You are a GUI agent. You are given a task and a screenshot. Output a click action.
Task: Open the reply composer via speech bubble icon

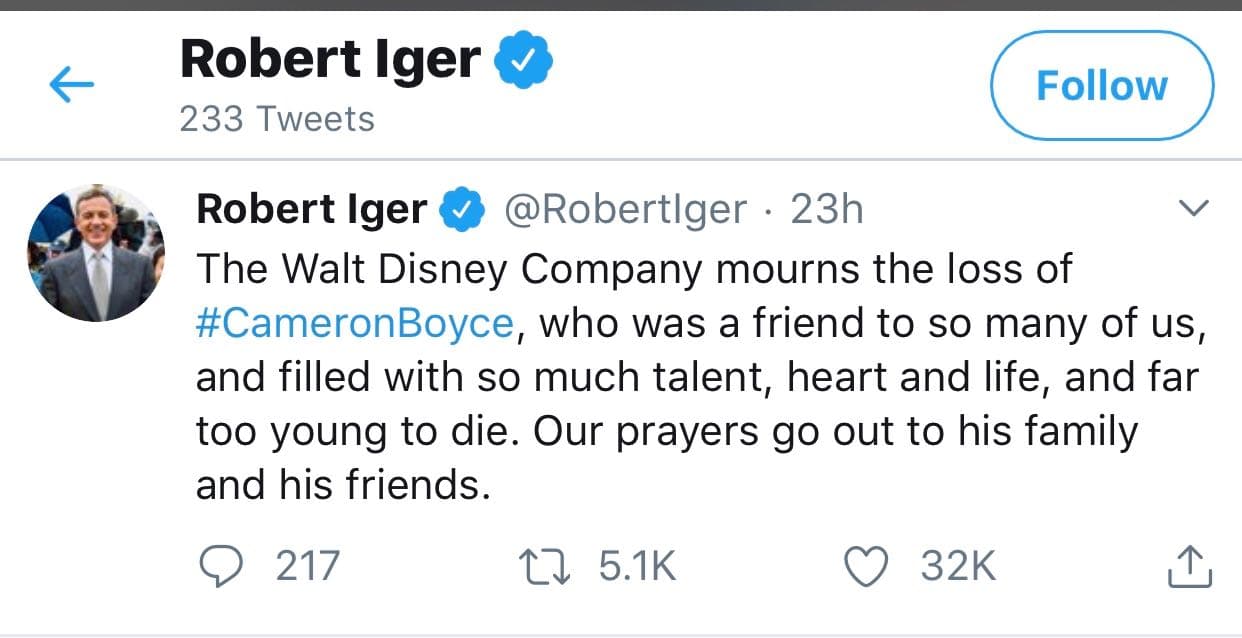point(224,565)
